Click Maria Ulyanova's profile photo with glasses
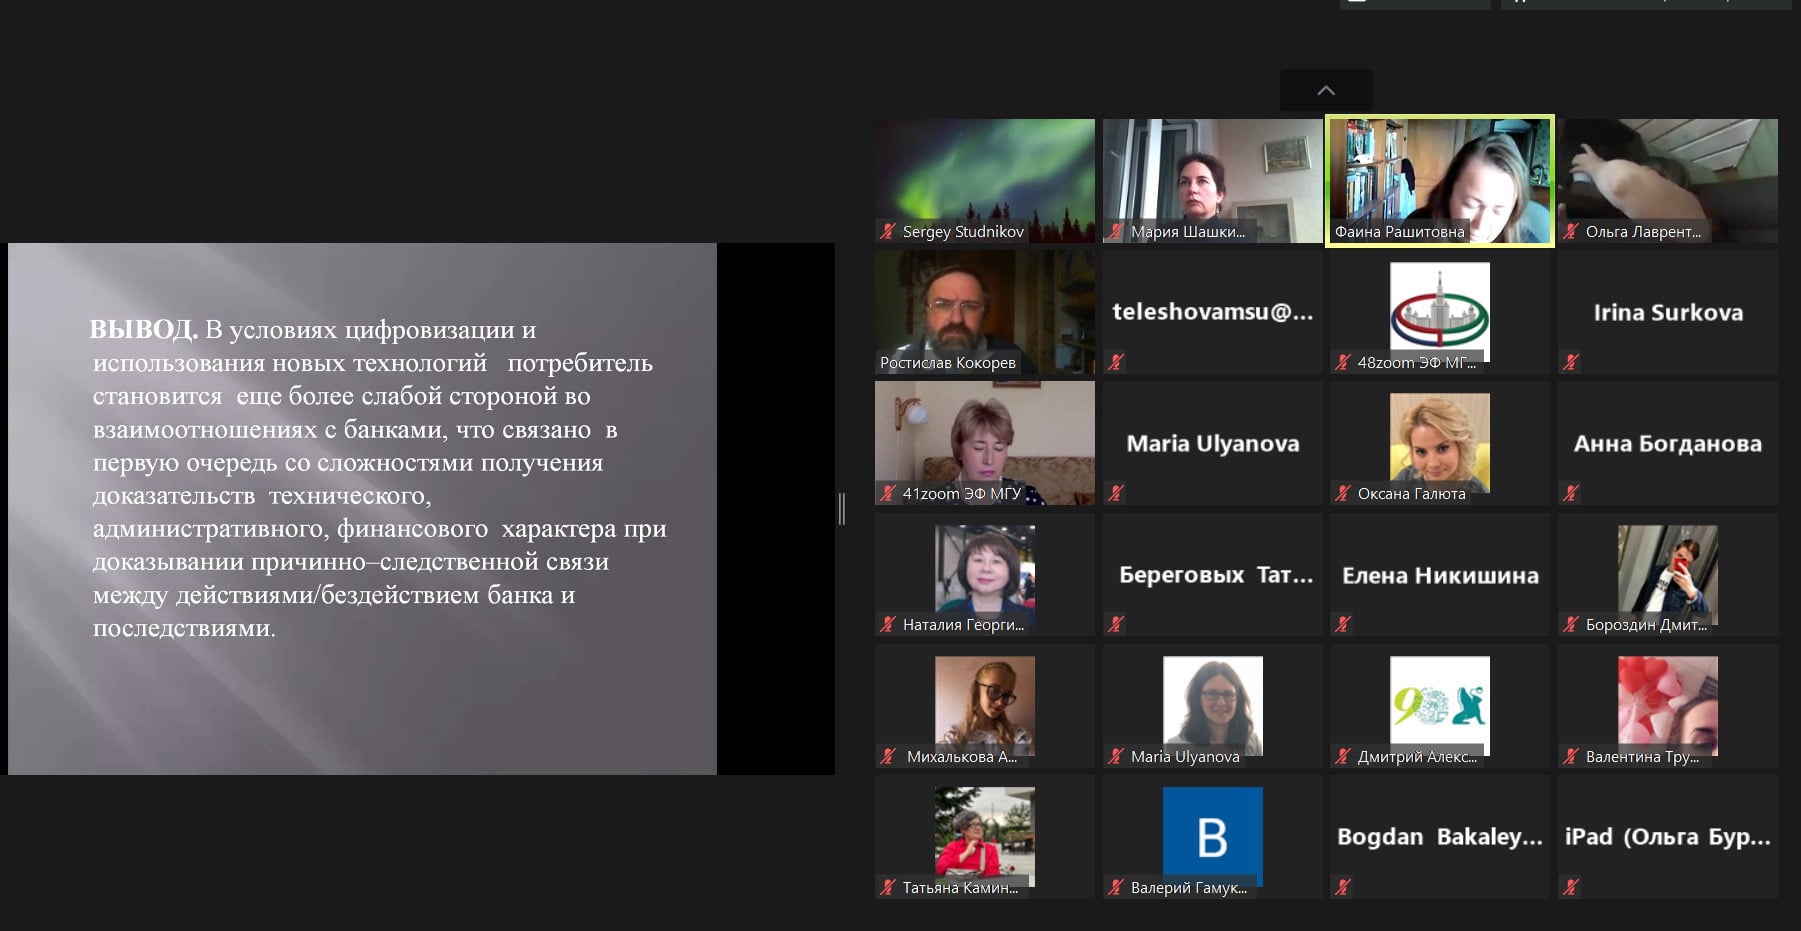1801x931 pixels. tap(1212, 705)
